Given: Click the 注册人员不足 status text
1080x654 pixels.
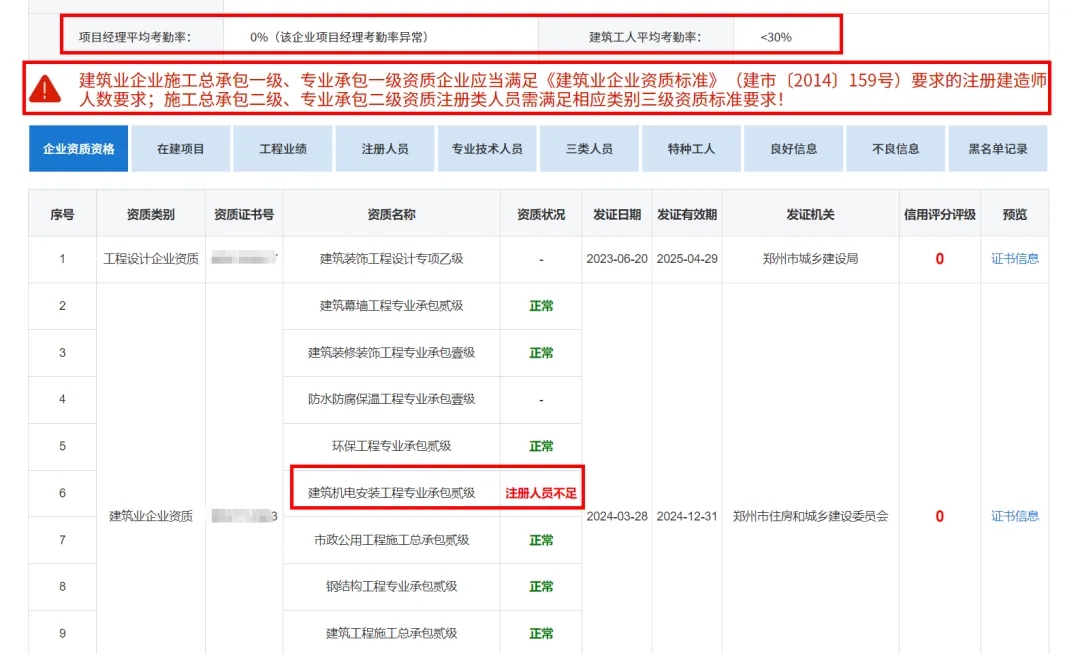Looking at the screenshot, I should pos(541,493).
